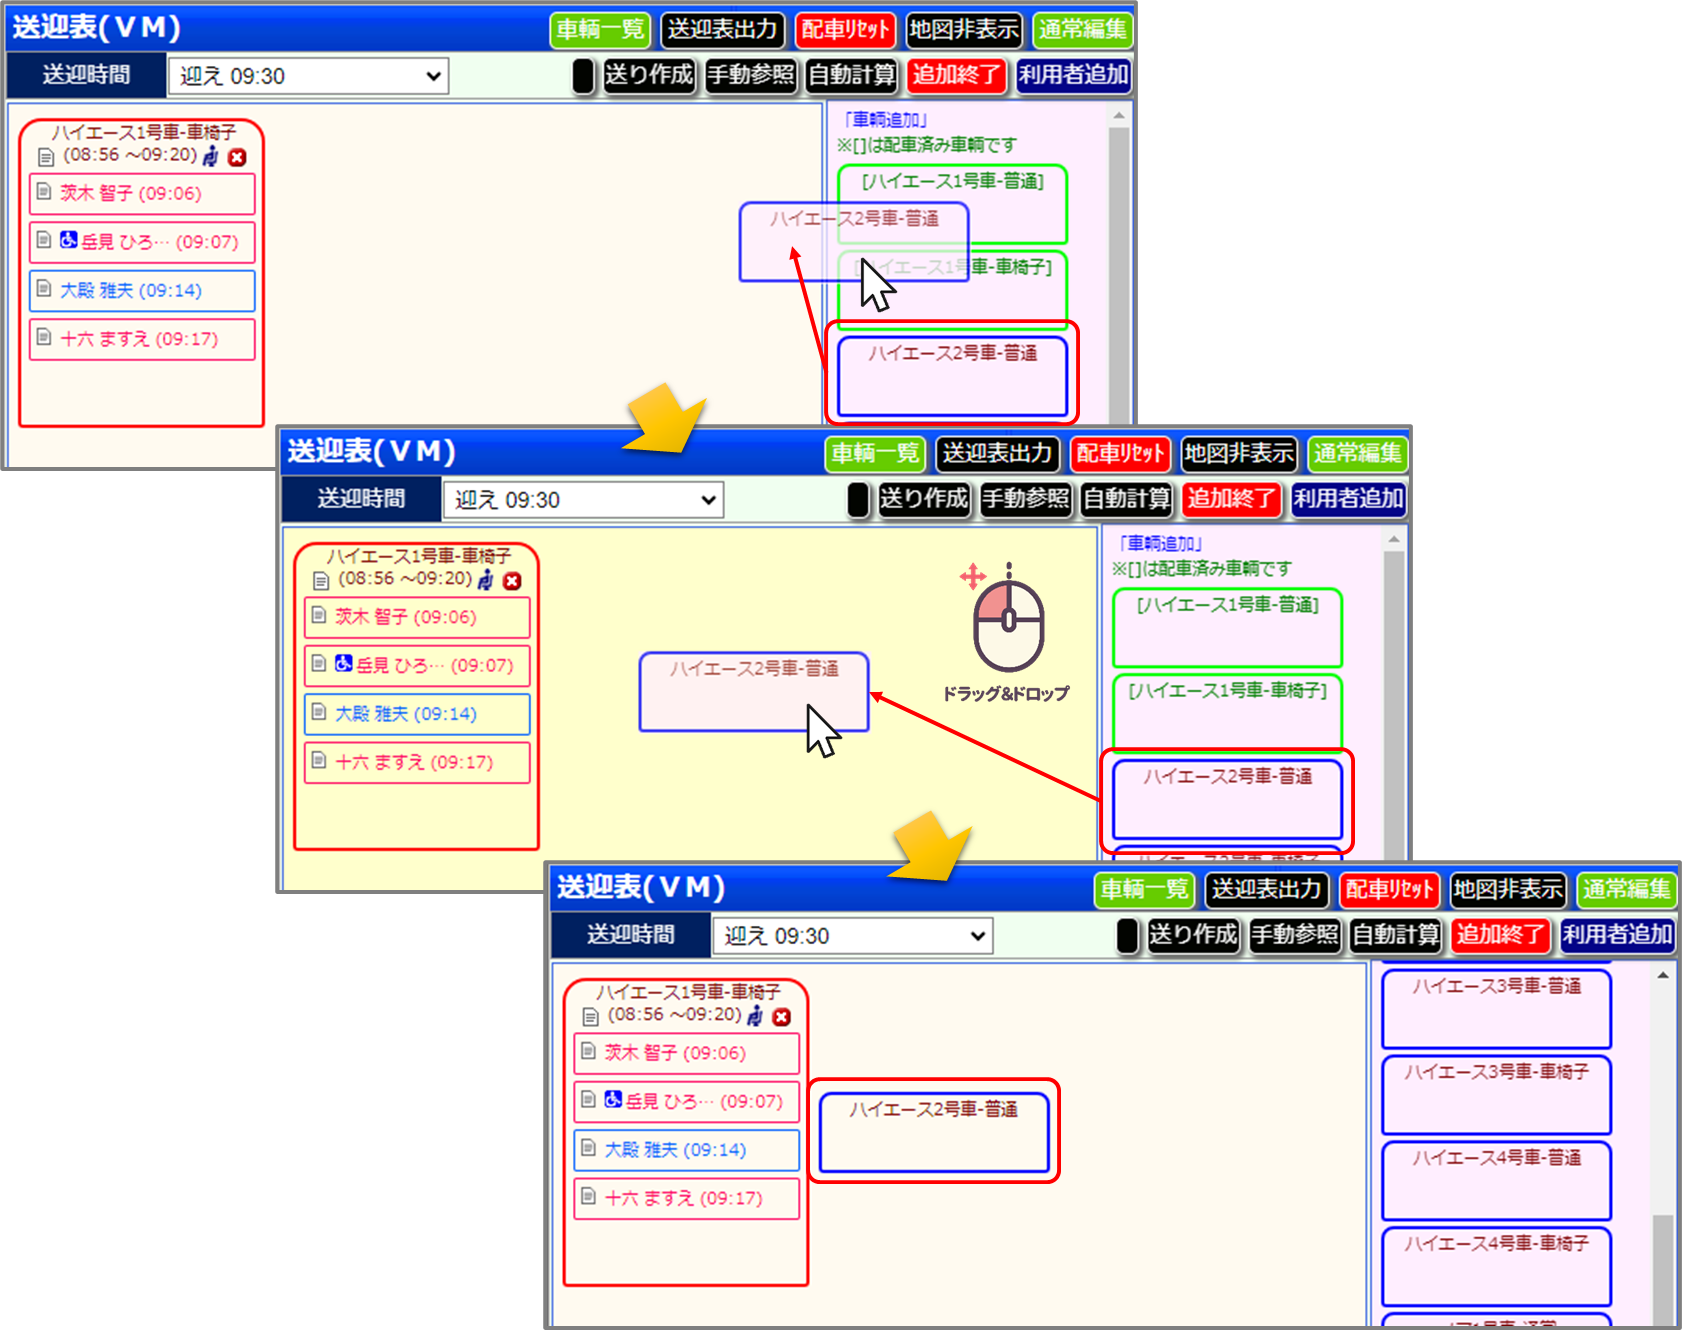Toggle 地図非表示 in middle screenshot
Viewport: 1682px width, 1330px height.
point(1239,454)
